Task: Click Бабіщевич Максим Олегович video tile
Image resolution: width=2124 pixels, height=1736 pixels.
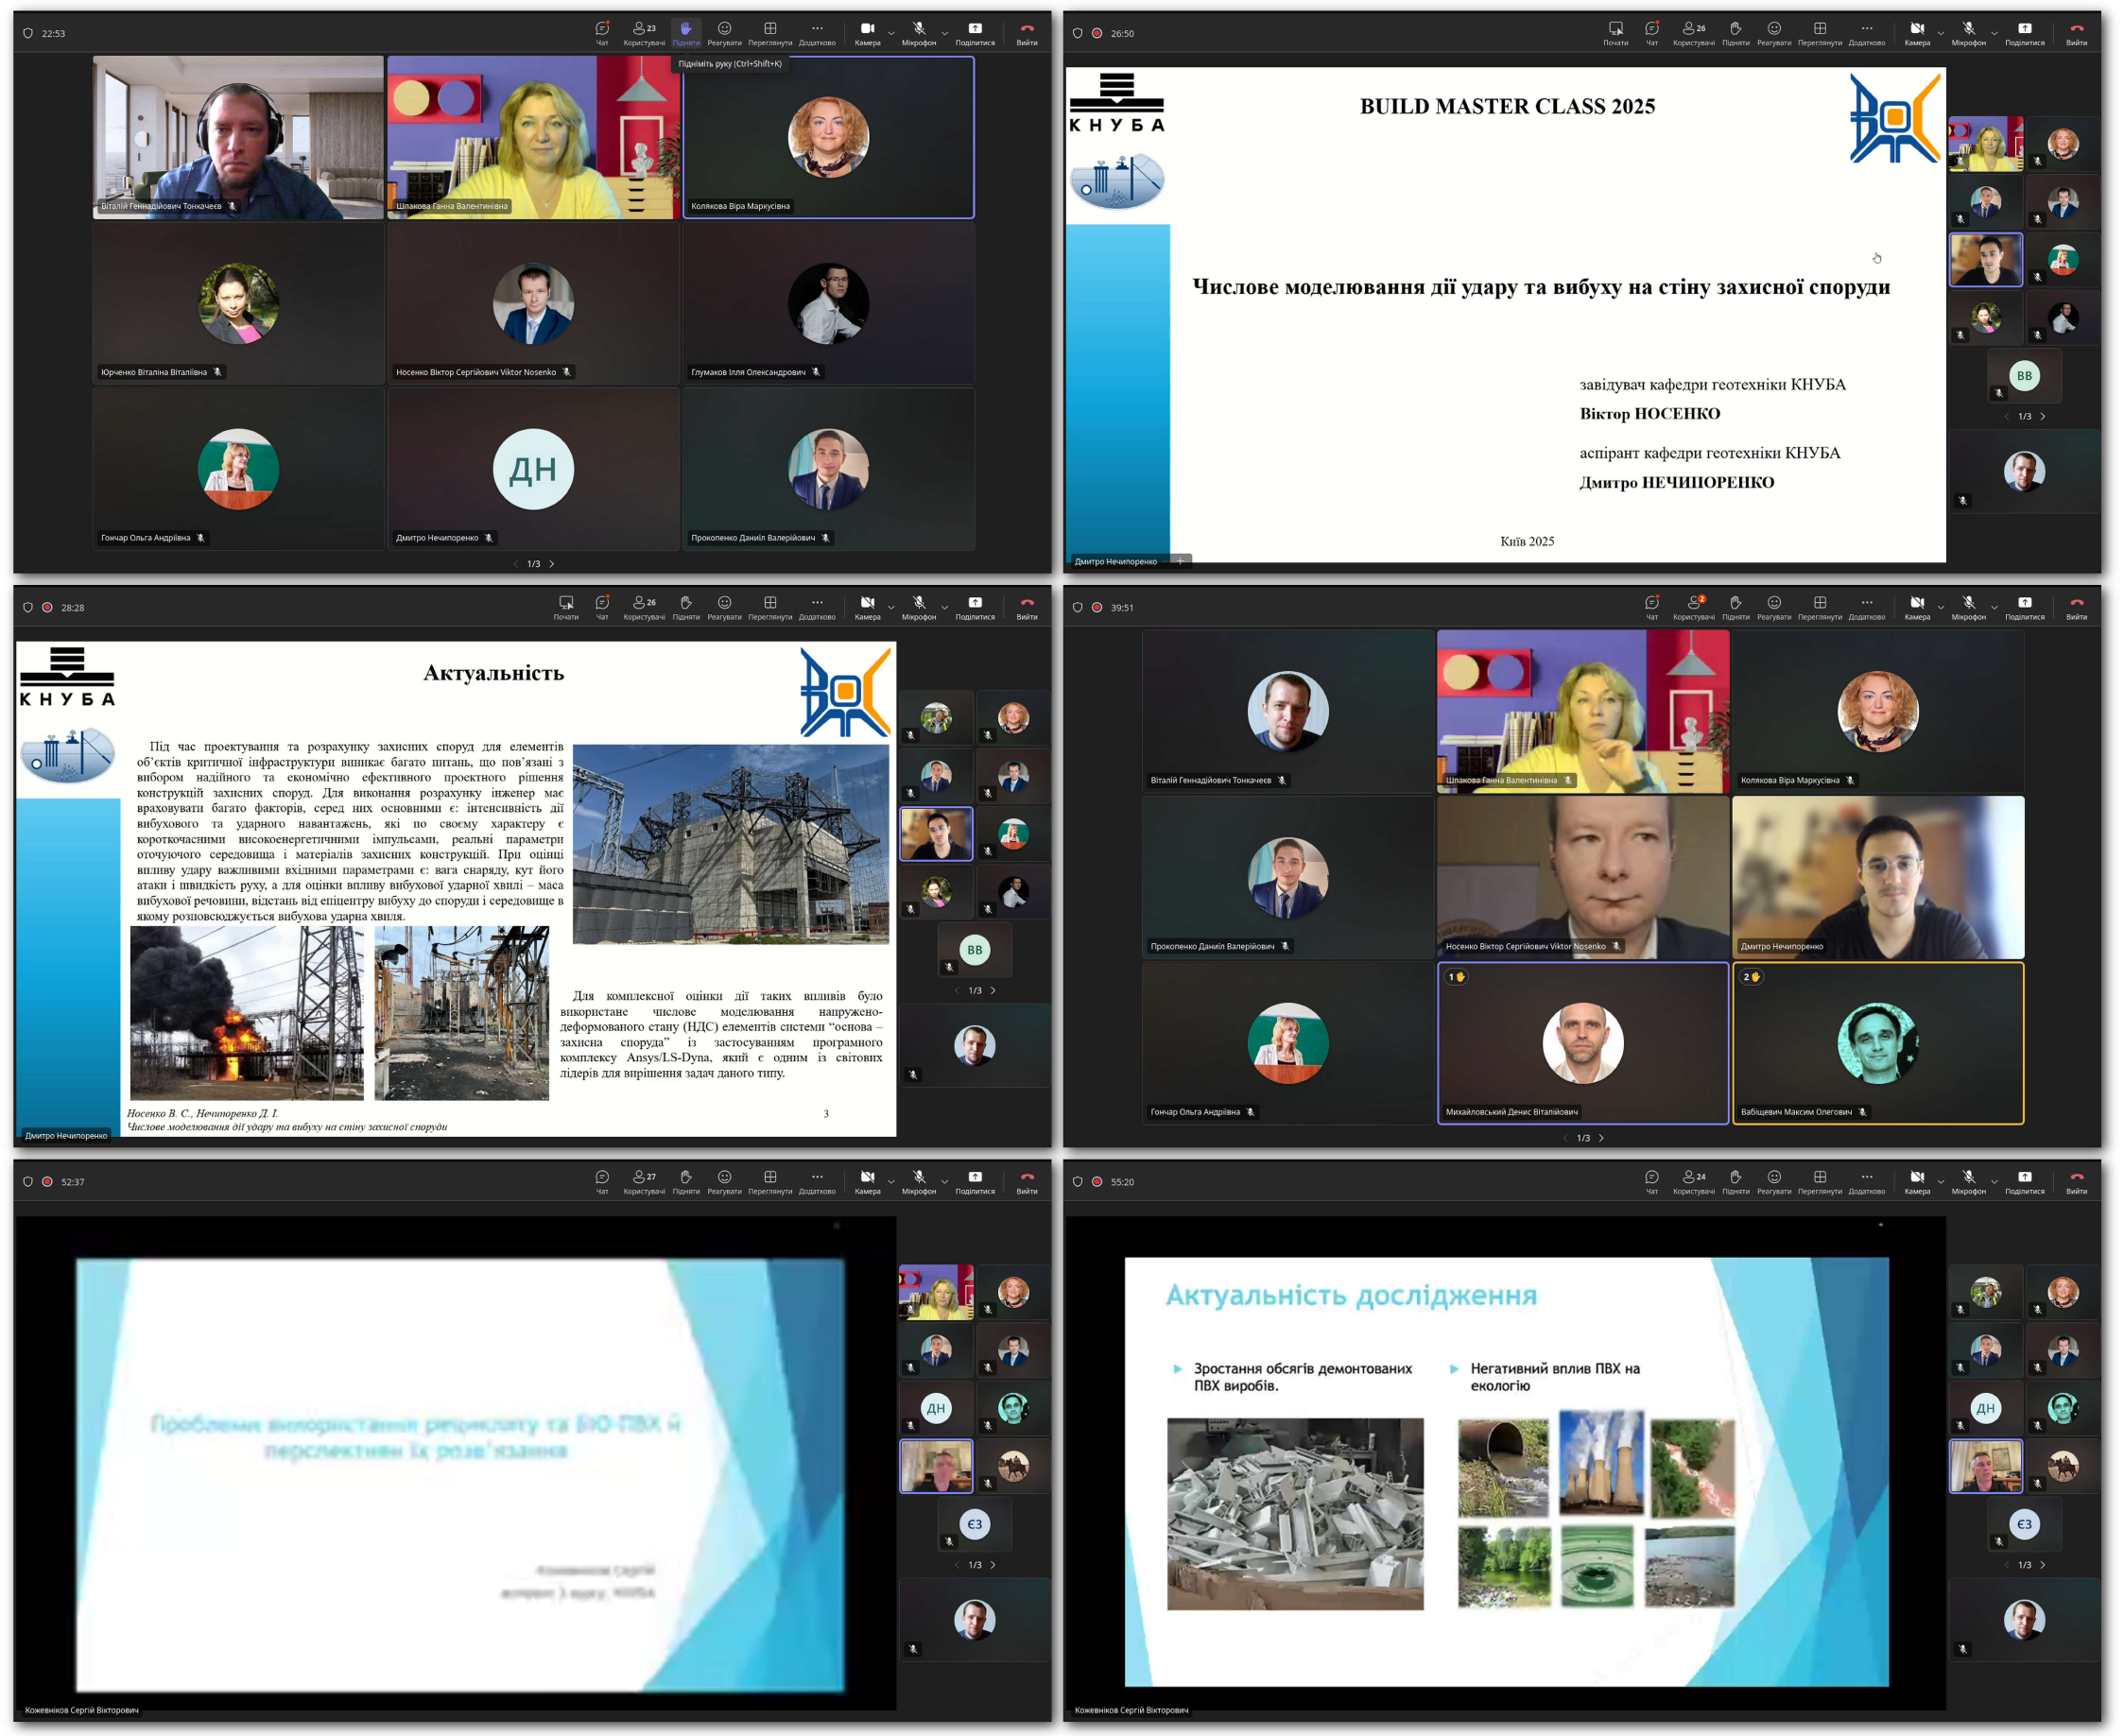Action: [1878, 1043]
